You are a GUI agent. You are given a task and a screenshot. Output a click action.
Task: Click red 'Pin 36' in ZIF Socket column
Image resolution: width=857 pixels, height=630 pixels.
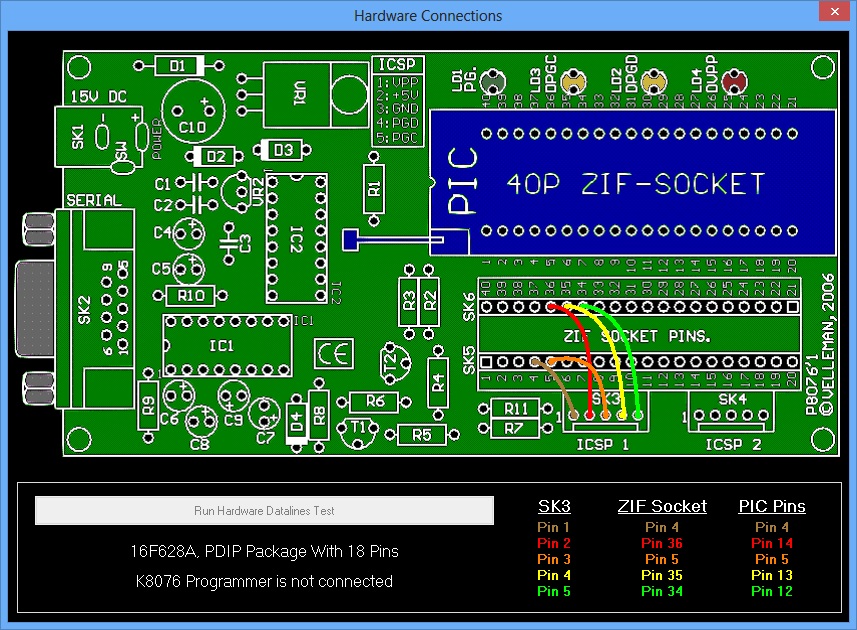(x=662, y=543)
